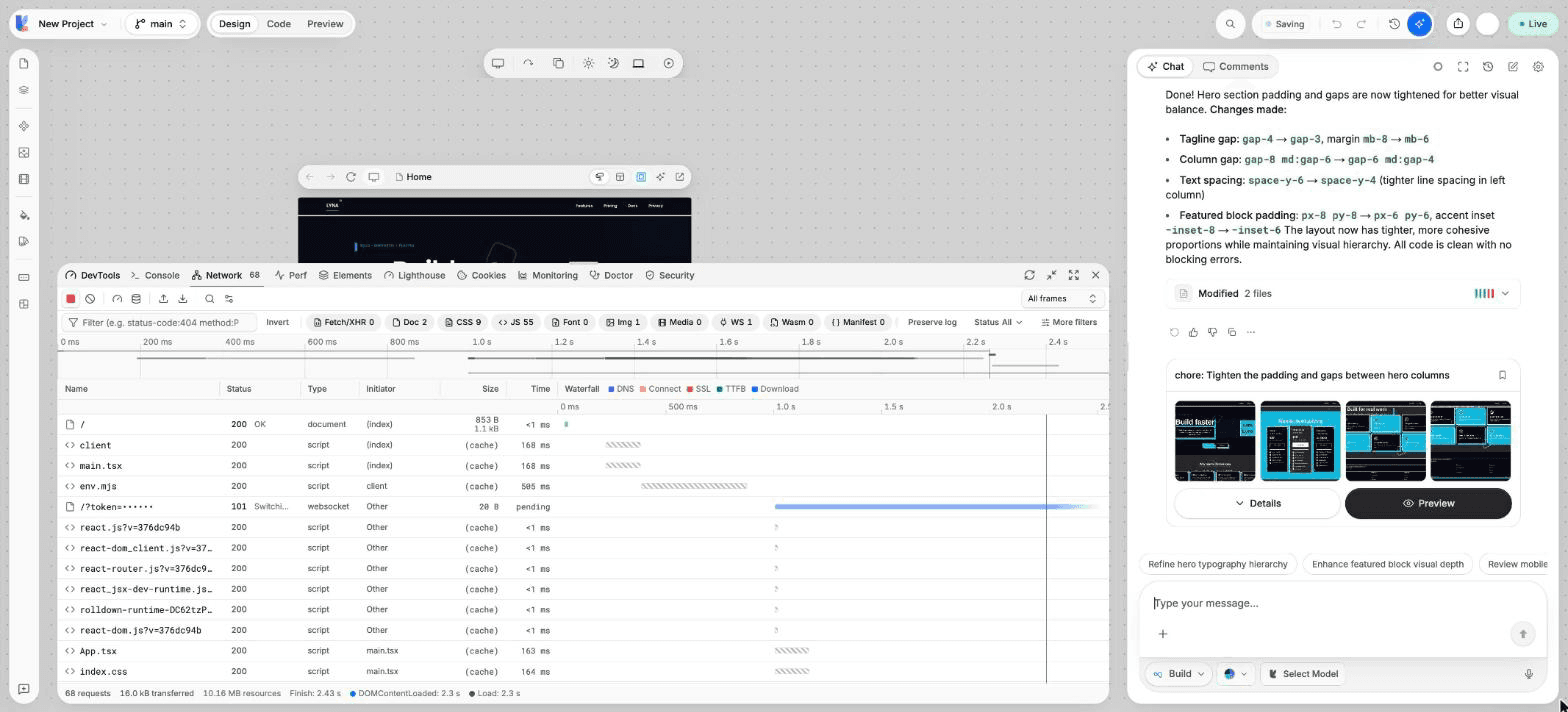Click the search button in top bar
1568x712 pixels.
click(x=1230, y=24)
